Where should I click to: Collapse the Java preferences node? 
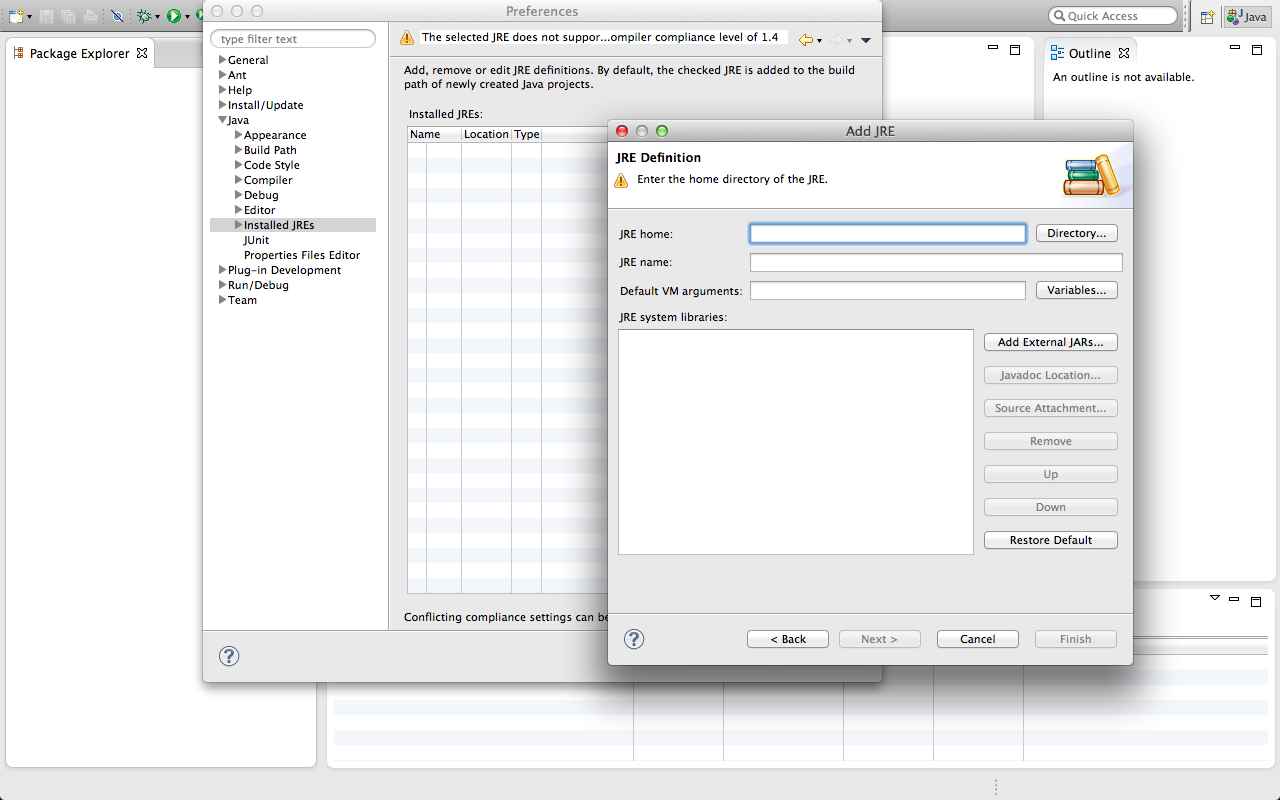click(223, 120)
